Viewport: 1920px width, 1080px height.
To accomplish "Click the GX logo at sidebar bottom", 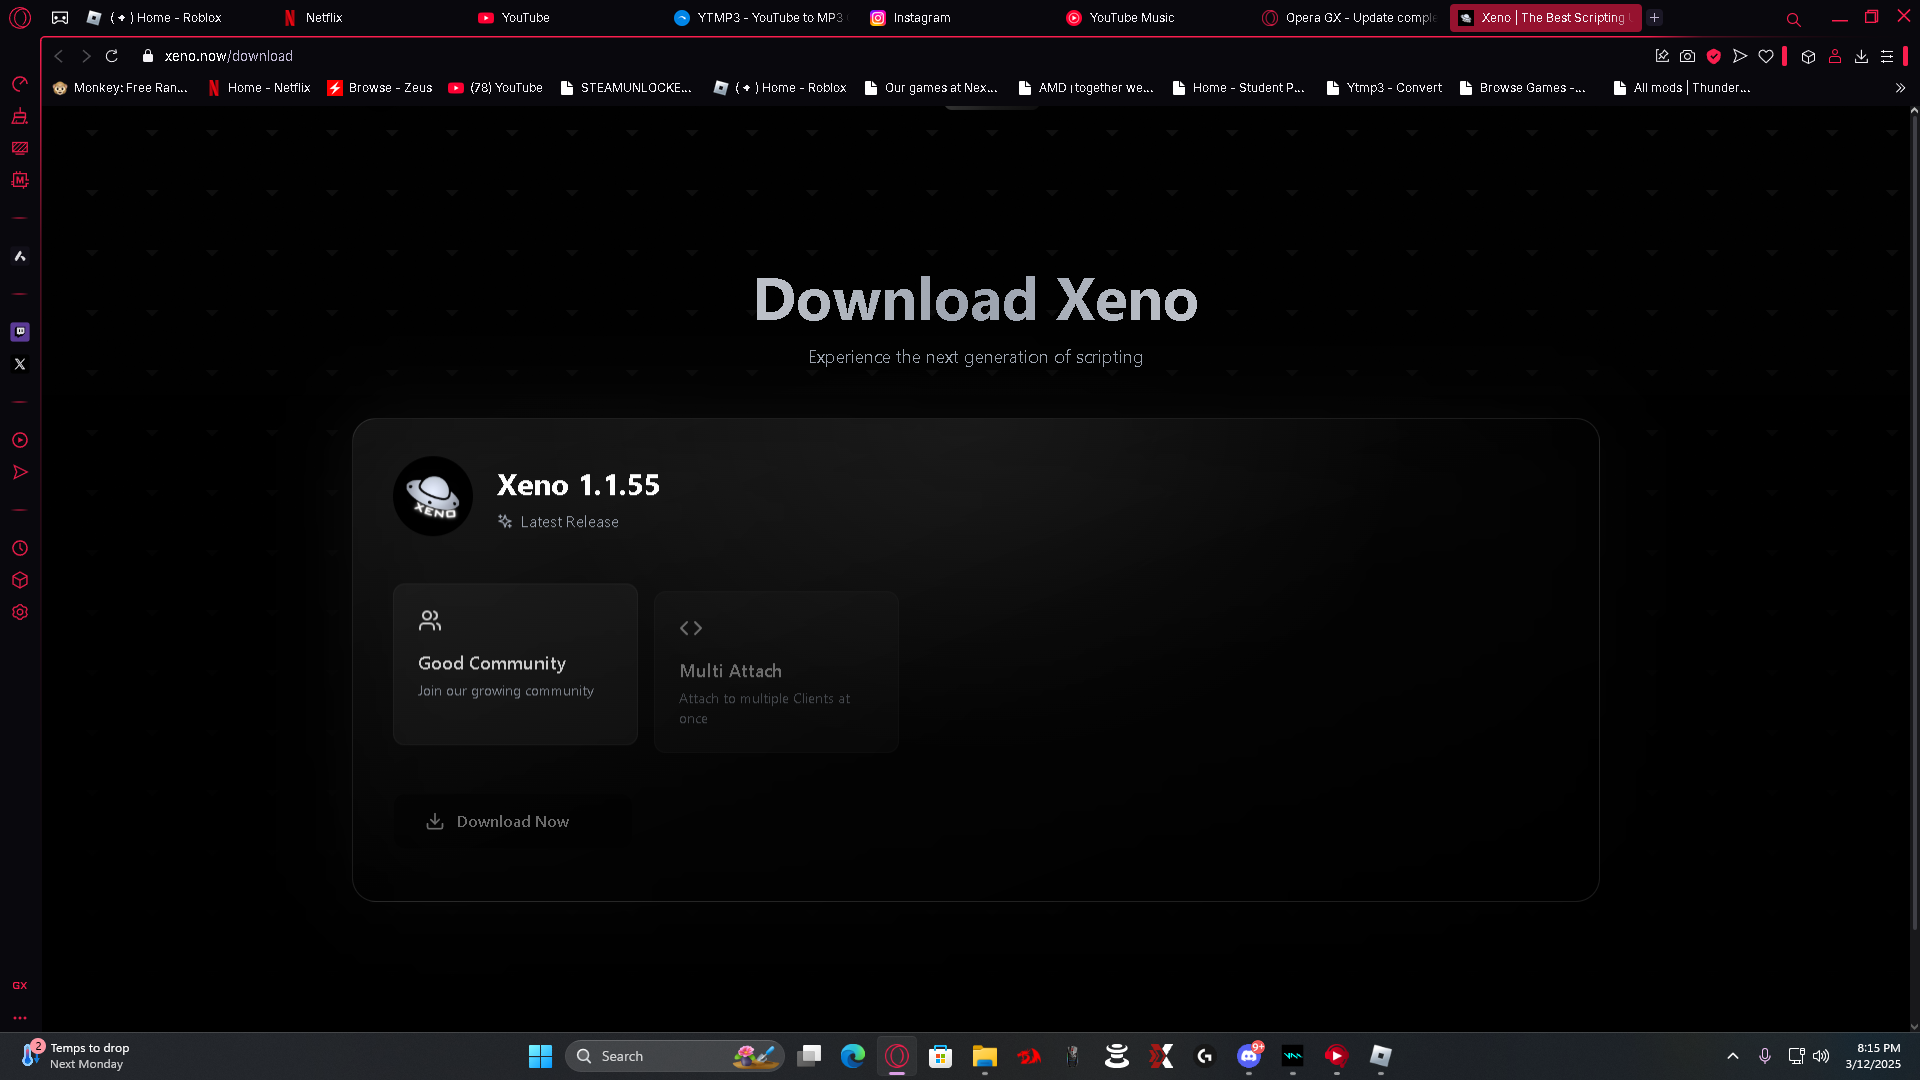I will (x=20, y=986).
